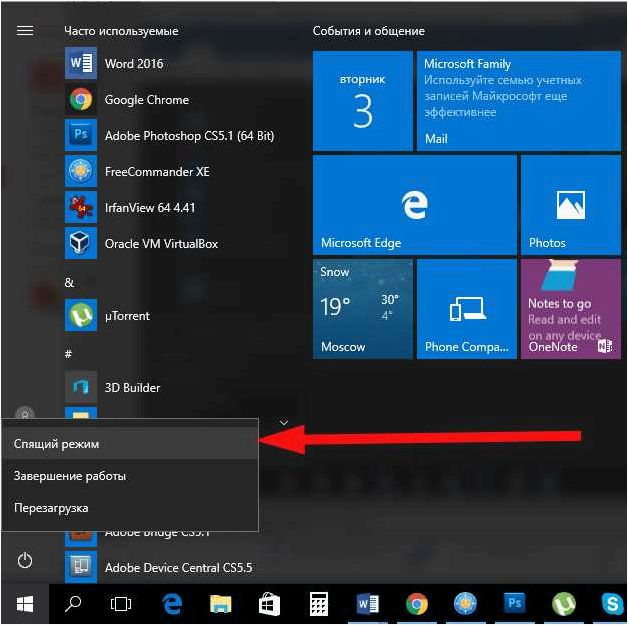Open the Photos tile
This screenshot has width=628, height=625.
pos(571,205)
